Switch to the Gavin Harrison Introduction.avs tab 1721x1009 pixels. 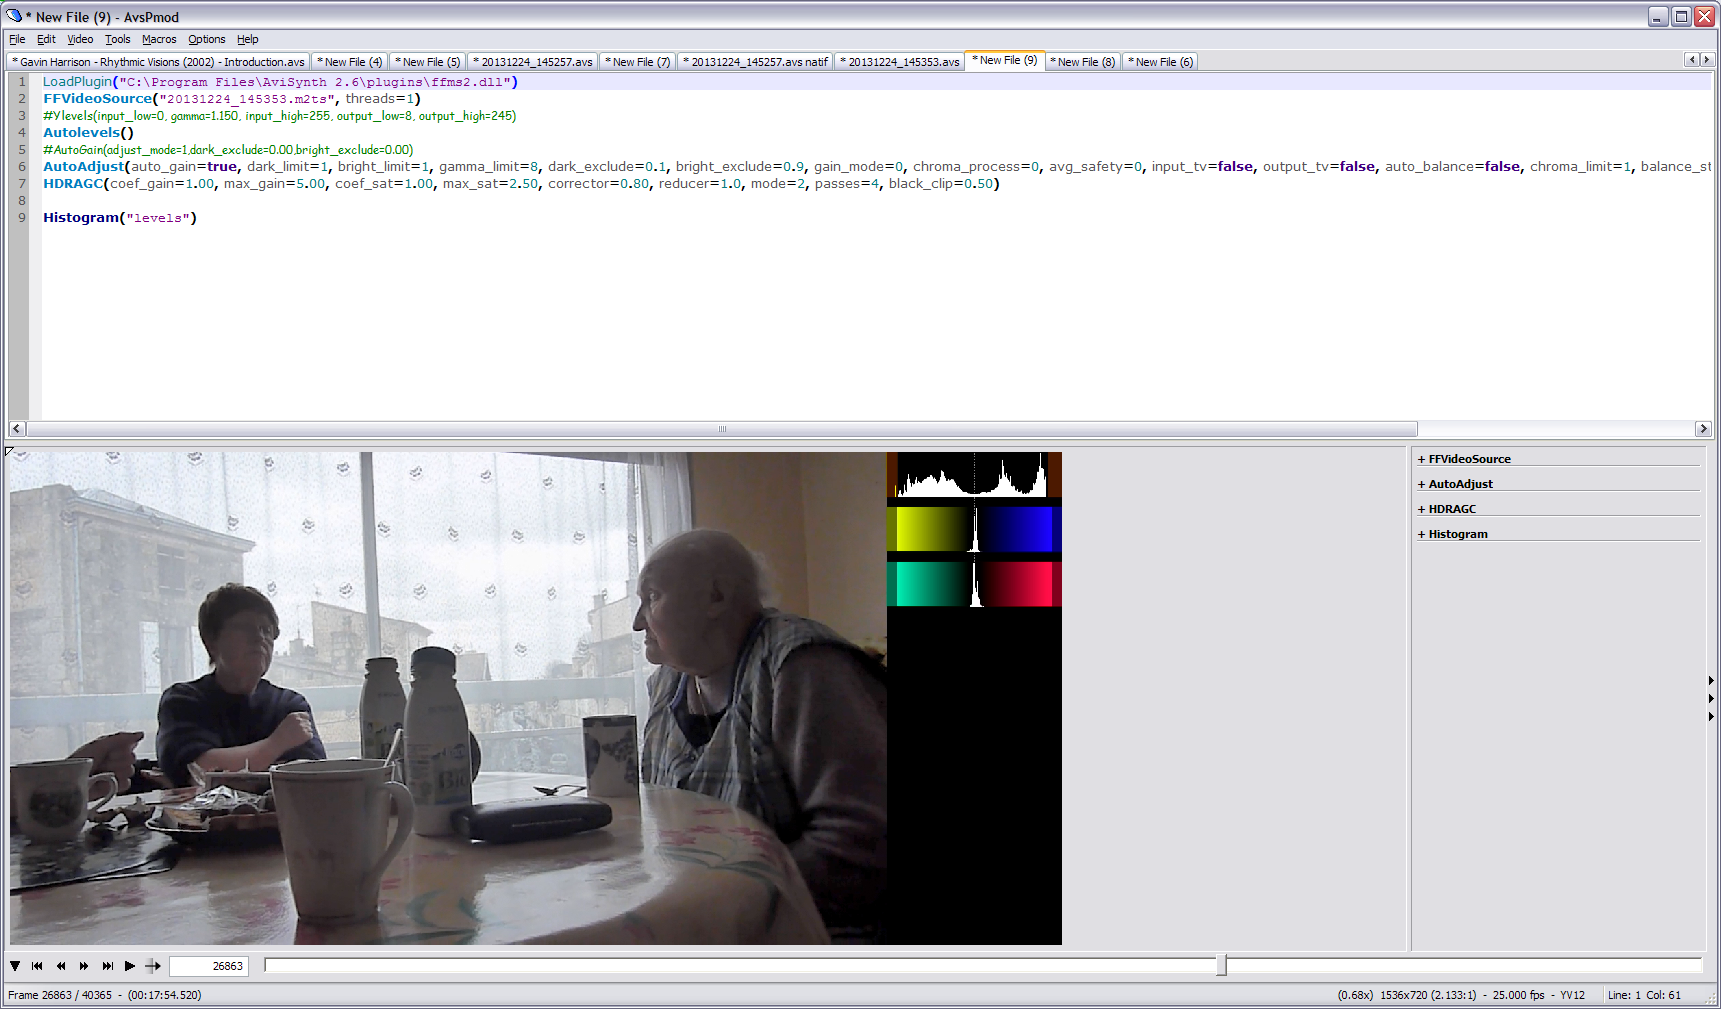pyautogui.click(x=159, y=62)
